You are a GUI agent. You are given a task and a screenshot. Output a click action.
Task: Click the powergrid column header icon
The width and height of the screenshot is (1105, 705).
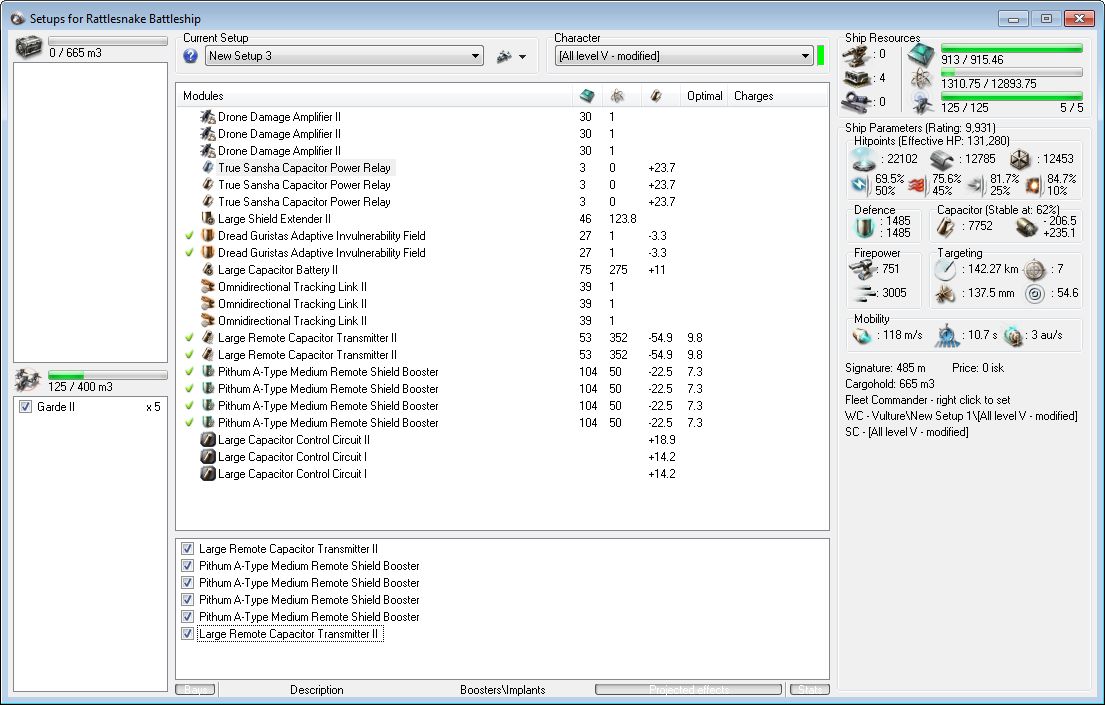pos(617,96)
